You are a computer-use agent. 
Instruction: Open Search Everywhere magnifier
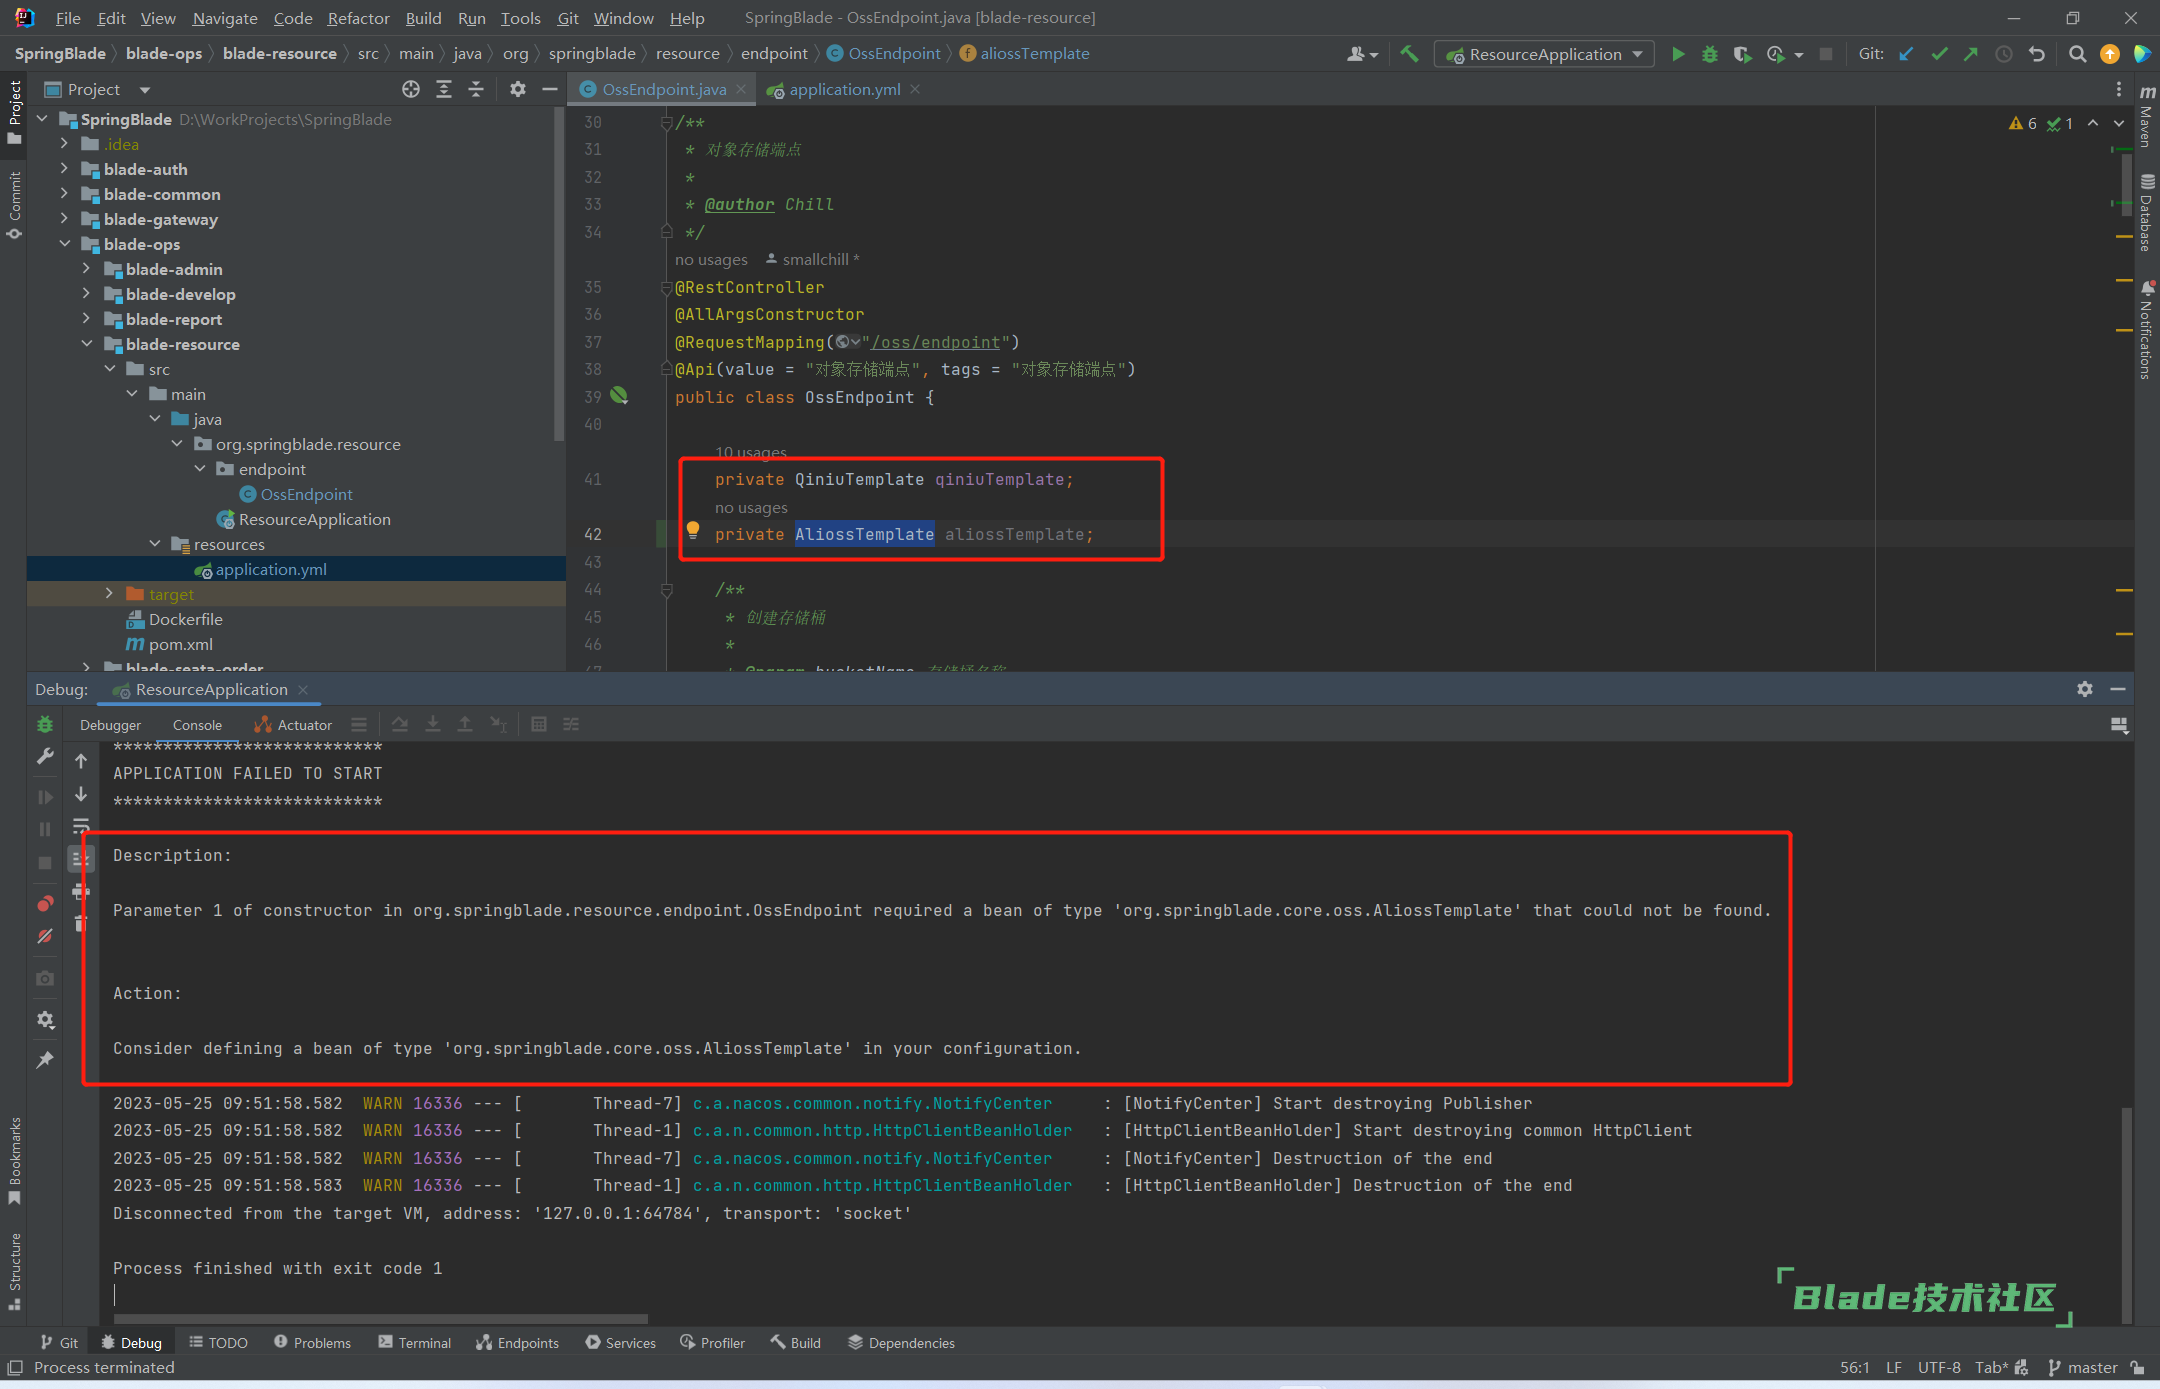2077,54
